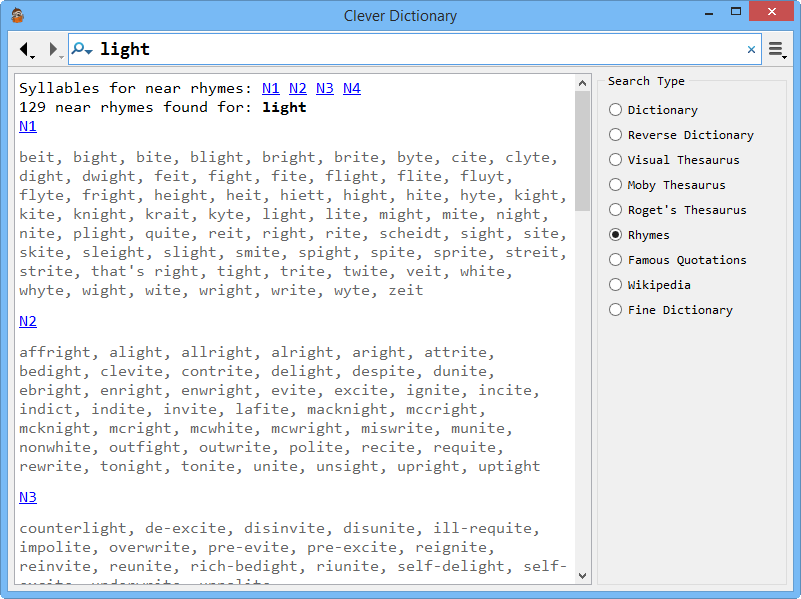Click the word "overwrite" in N3 rhymes
801x599 pixels.
(x=149, y=547)
